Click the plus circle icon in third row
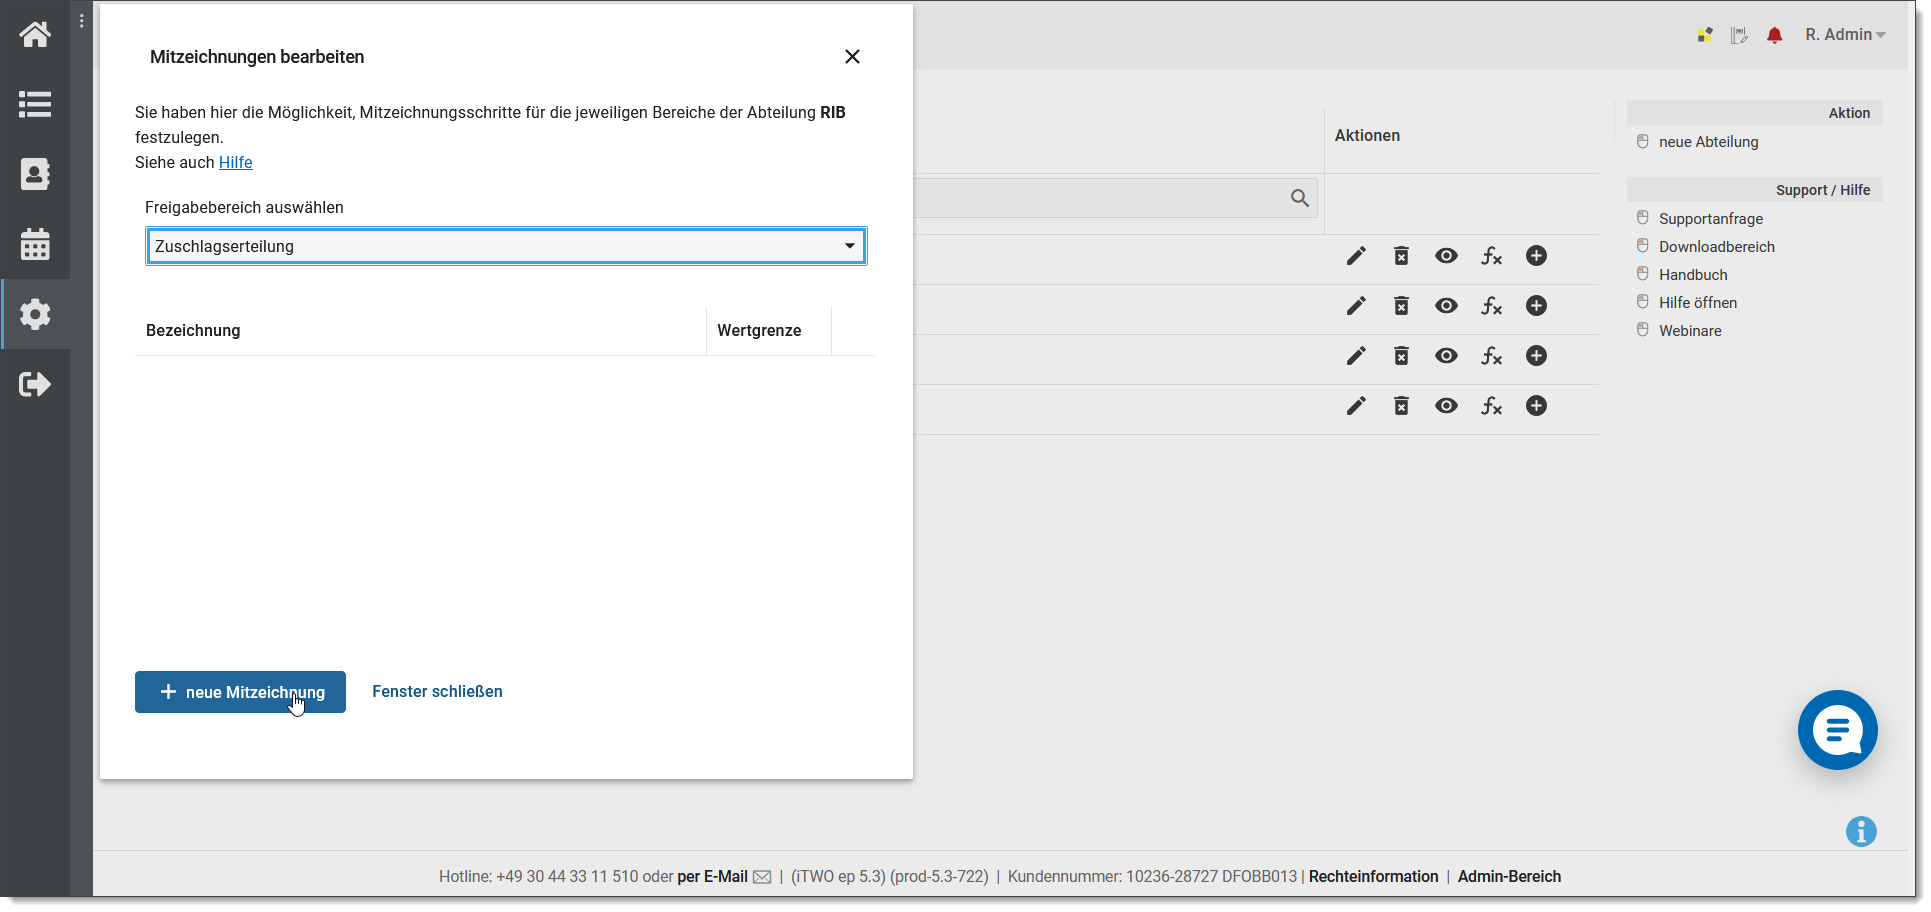 click(1536, 356)
